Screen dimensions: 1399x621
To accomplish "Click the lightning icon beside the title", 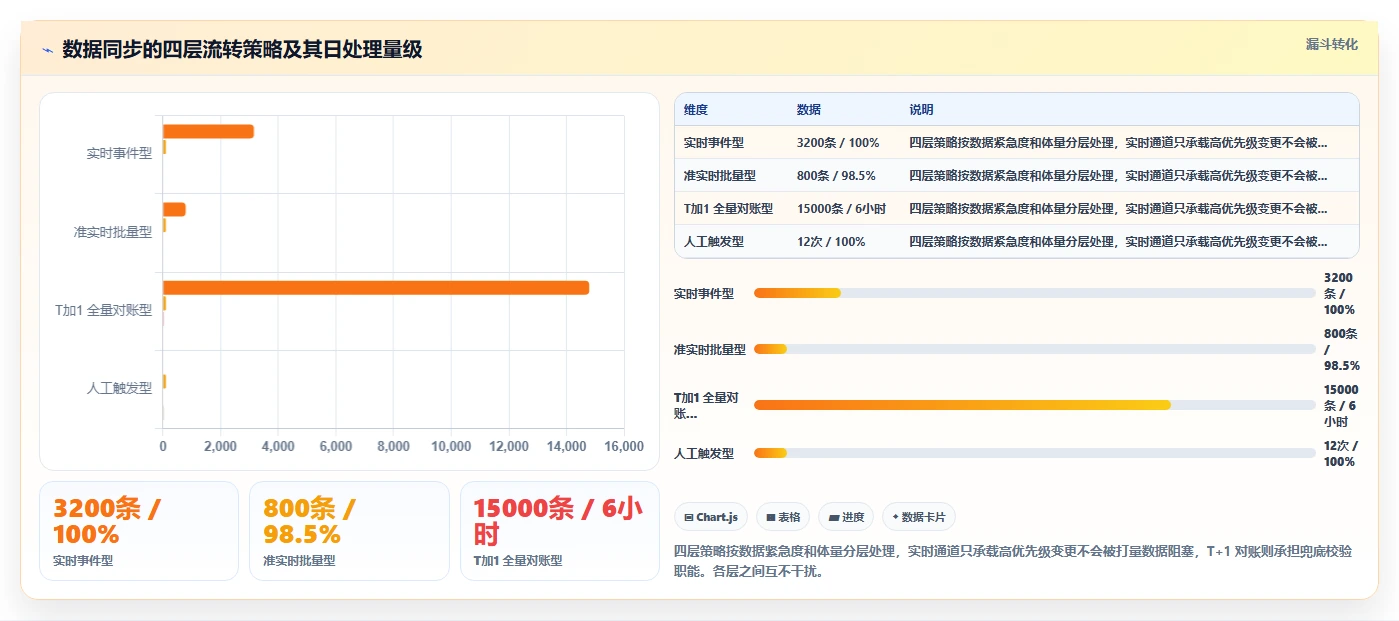I will pos(47,50).
